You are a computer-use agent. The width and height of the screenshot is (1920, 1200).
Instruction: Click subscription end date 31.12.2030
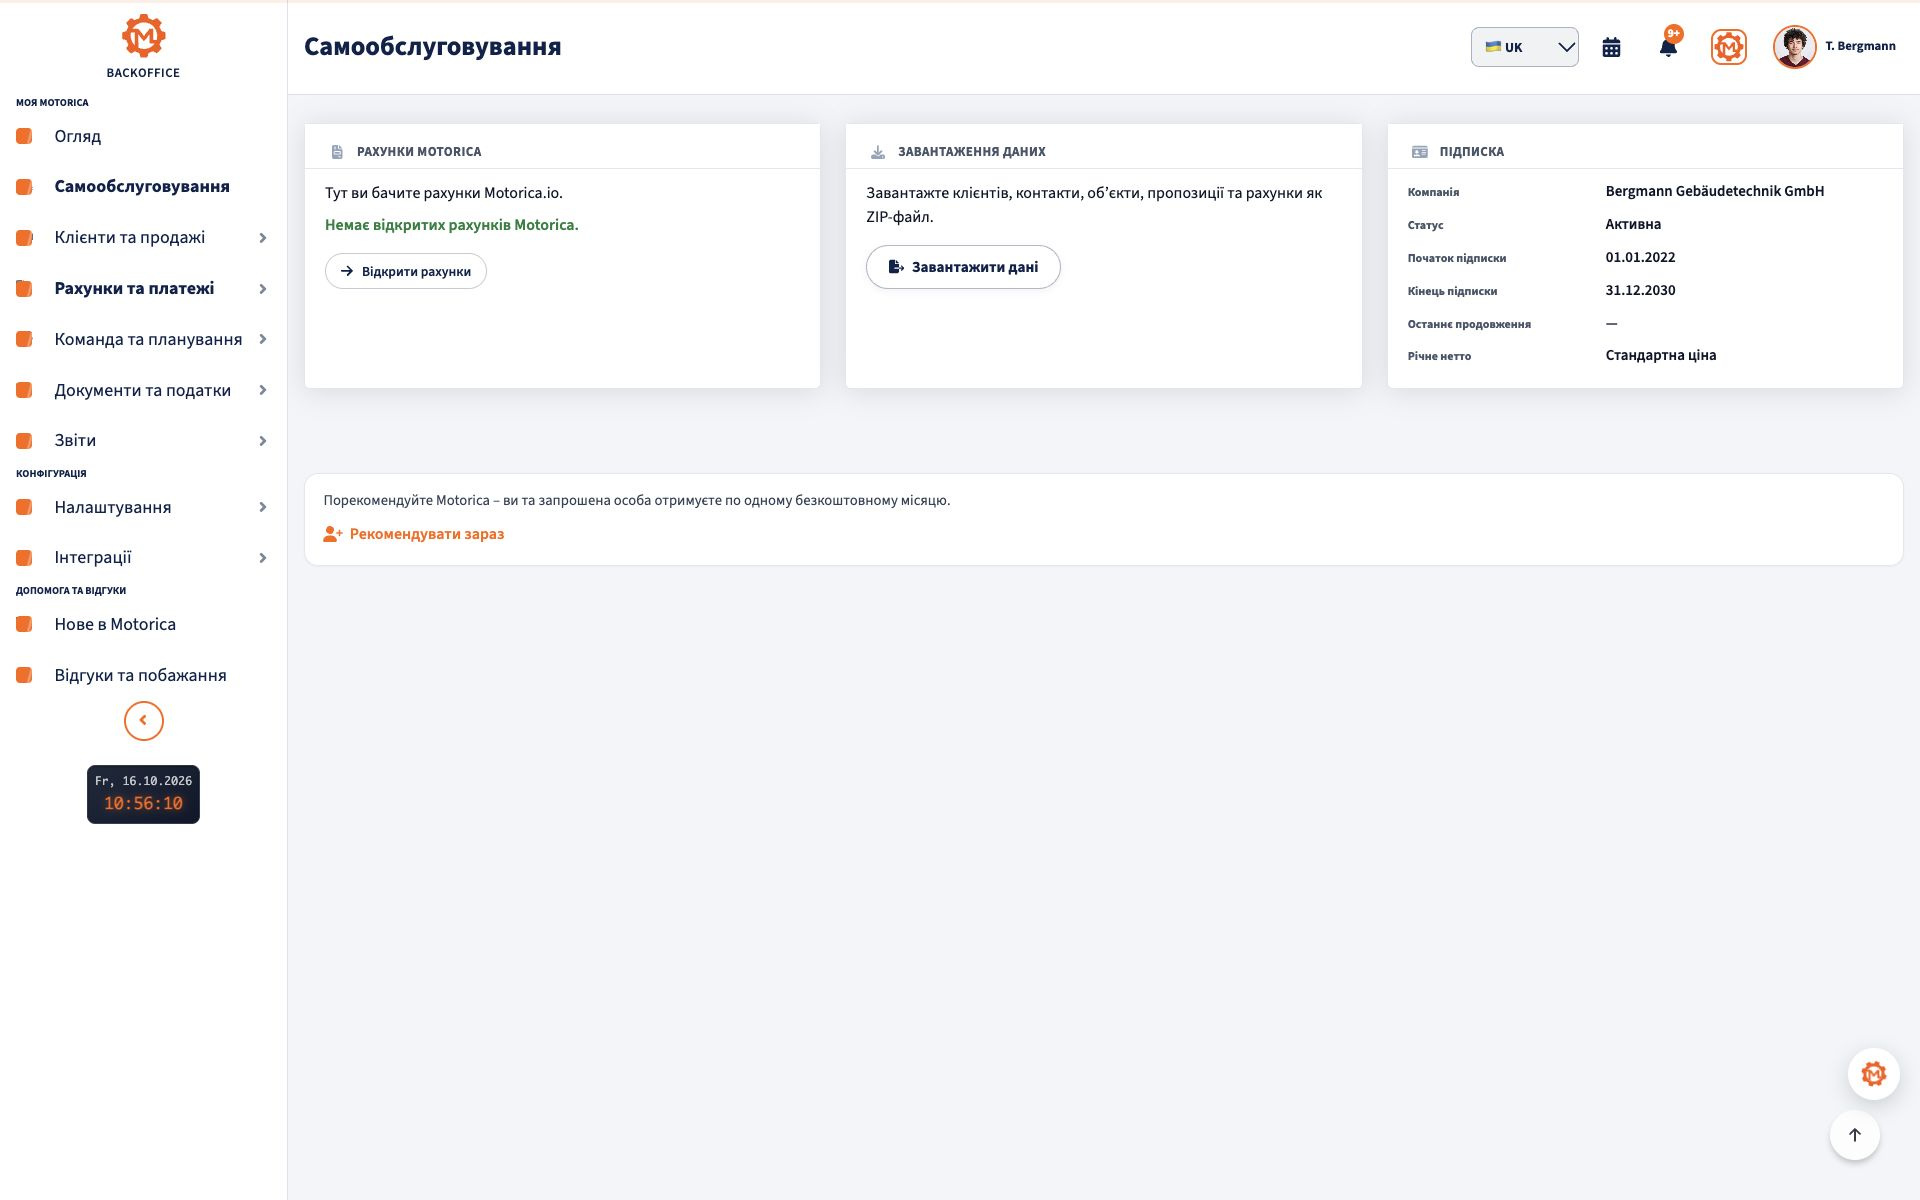[x=1640, y=290]
